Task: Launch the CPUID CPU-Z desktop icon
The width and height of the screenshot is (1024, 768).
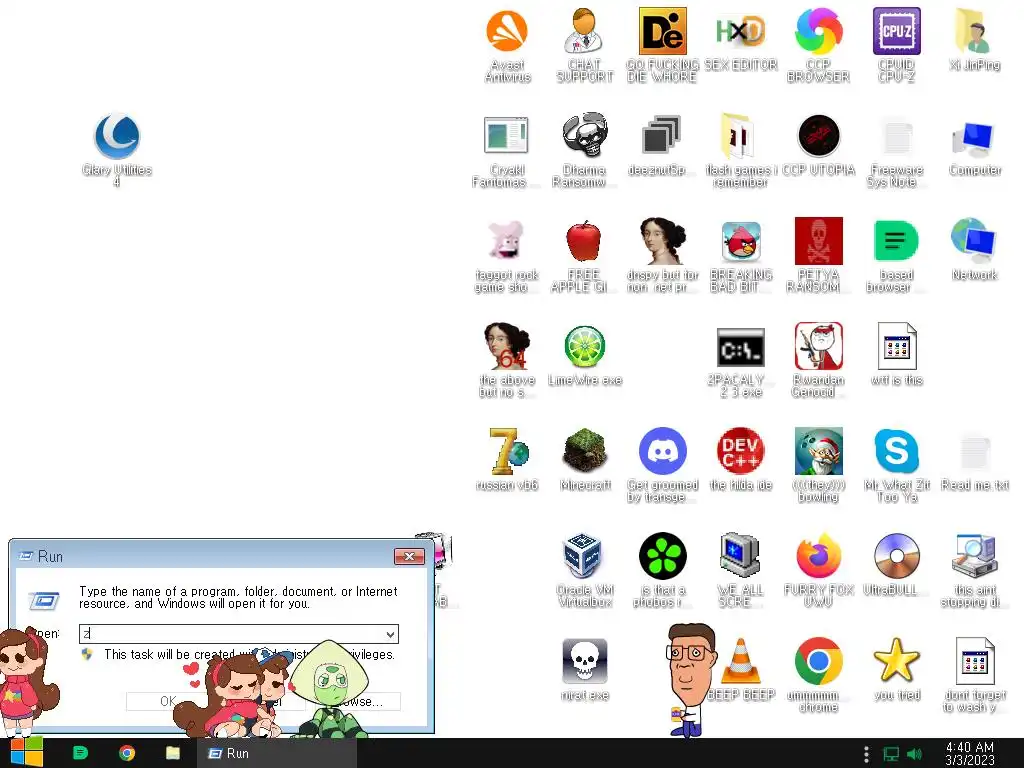Action: click(x=897, y=31)
